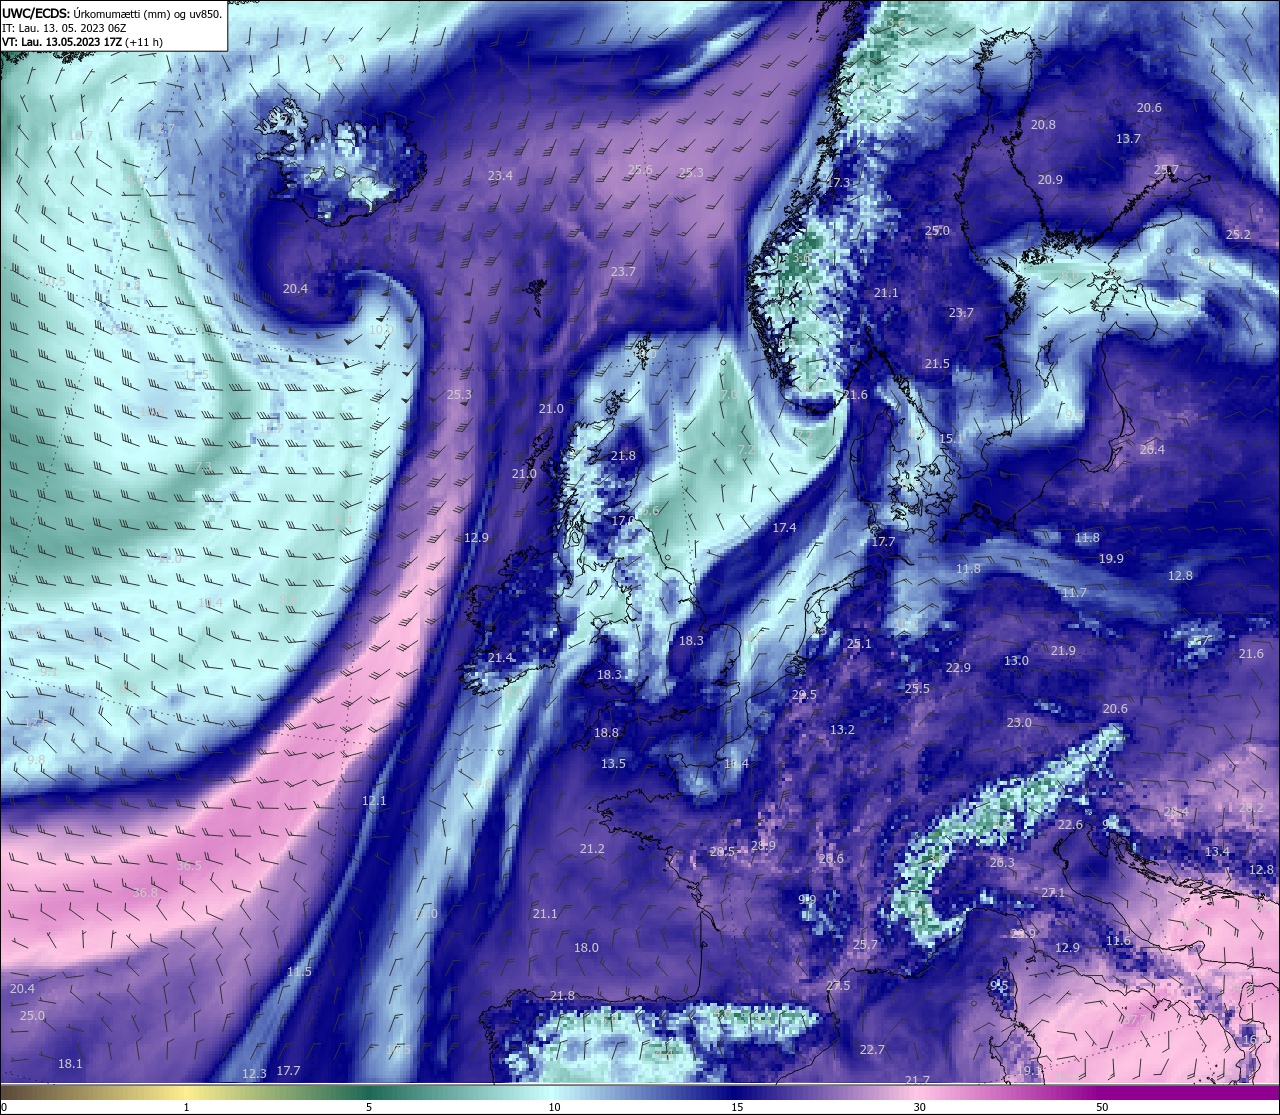Click the 9.9 value over southern France
This screenshot has width=1280, height=1115.
[808, 900]
